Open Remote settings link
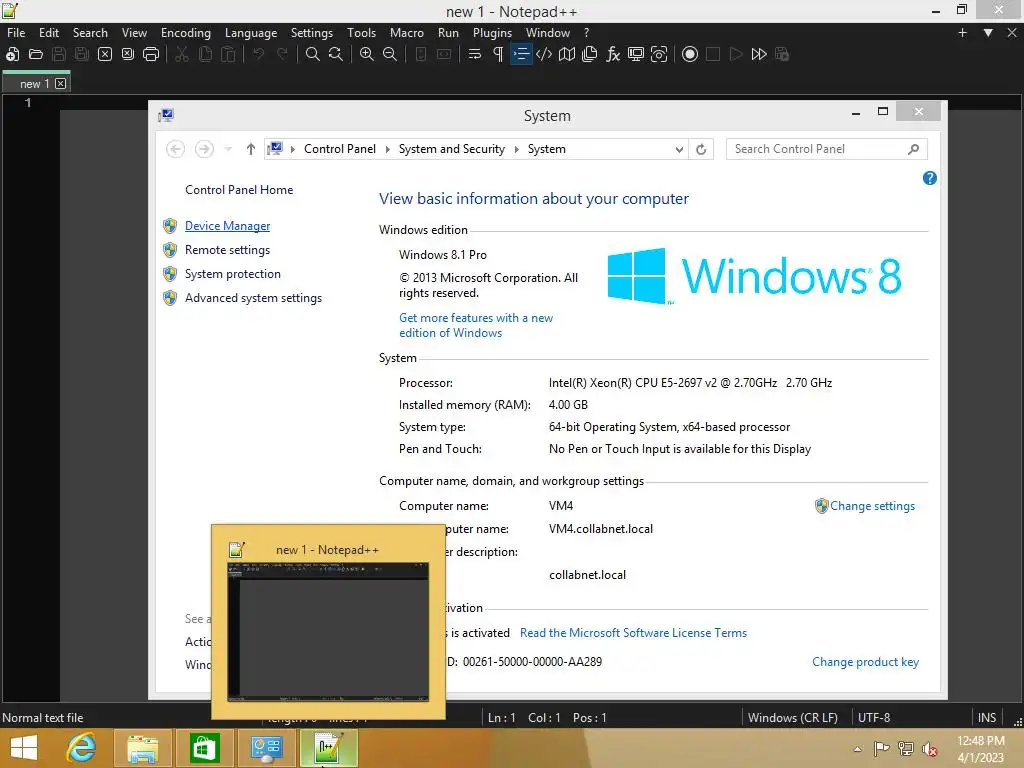 pos(227,250)
